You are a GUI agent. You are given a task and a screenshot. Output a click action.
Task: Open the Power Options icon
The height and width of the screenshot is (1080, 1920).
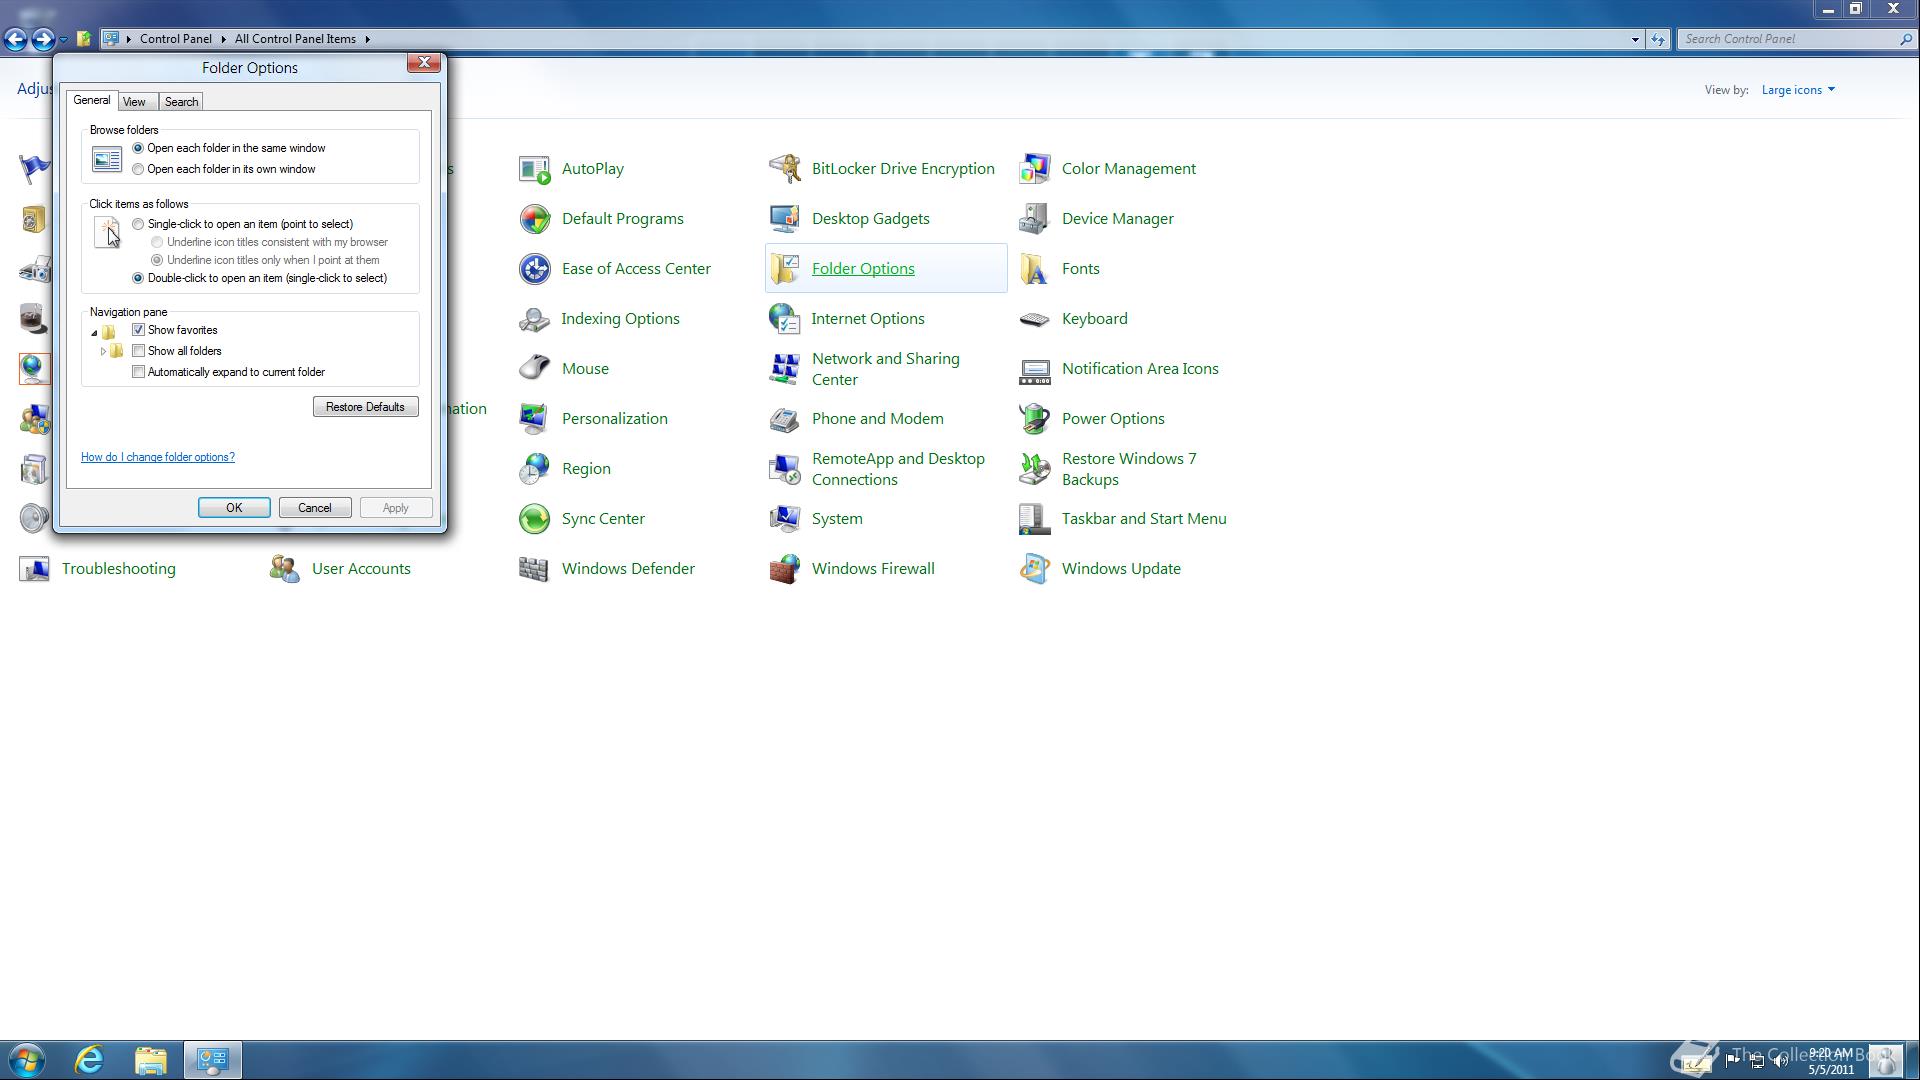[1034, 419]
